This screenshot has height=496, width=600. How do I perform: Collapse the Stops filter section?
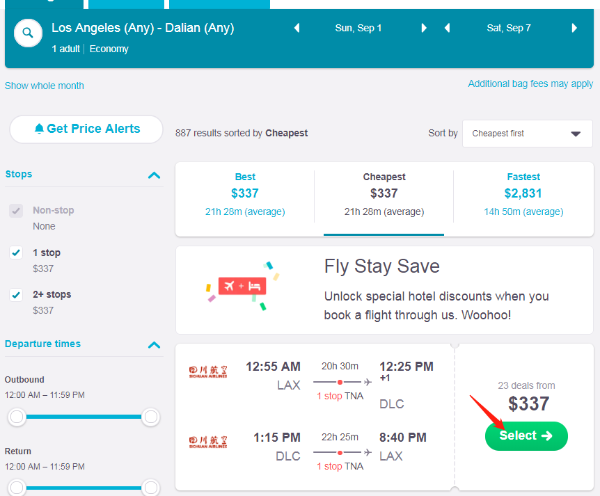click(x=154, y=175)
